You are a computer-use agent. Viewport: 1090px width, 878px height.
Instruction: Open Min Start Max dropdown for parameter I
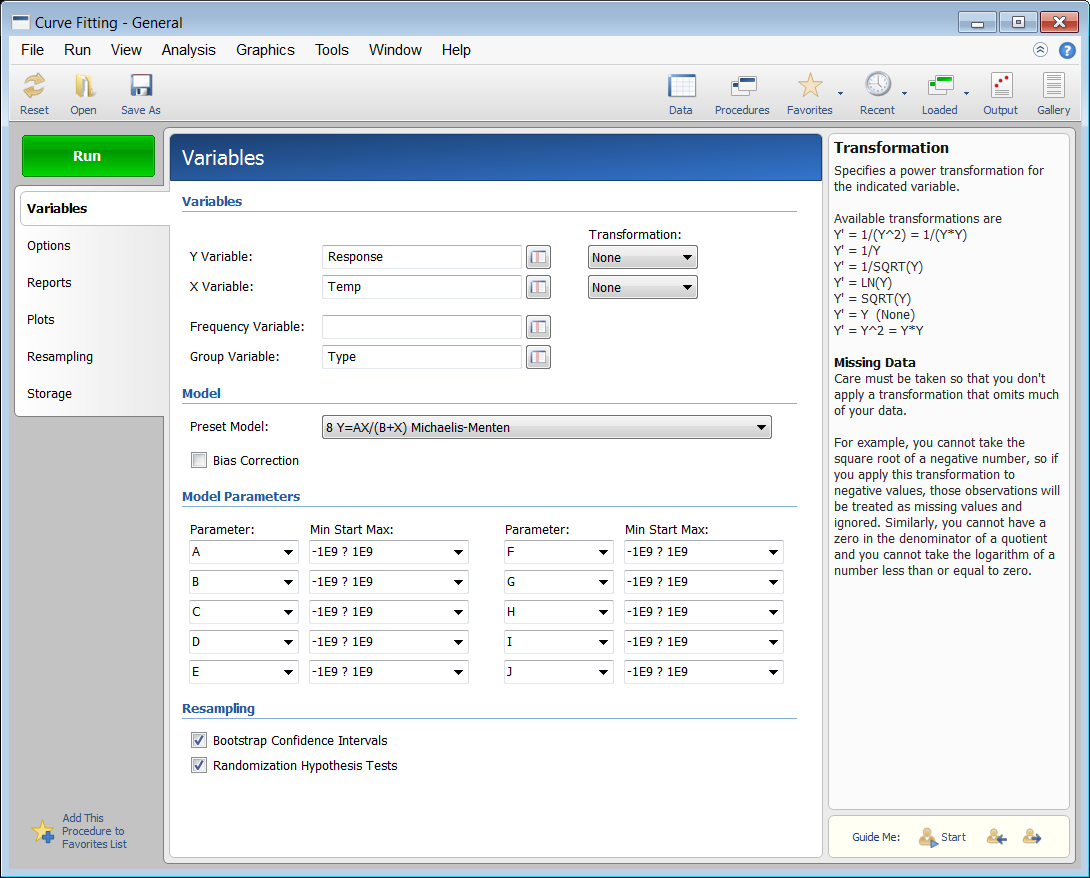point(703,642)
